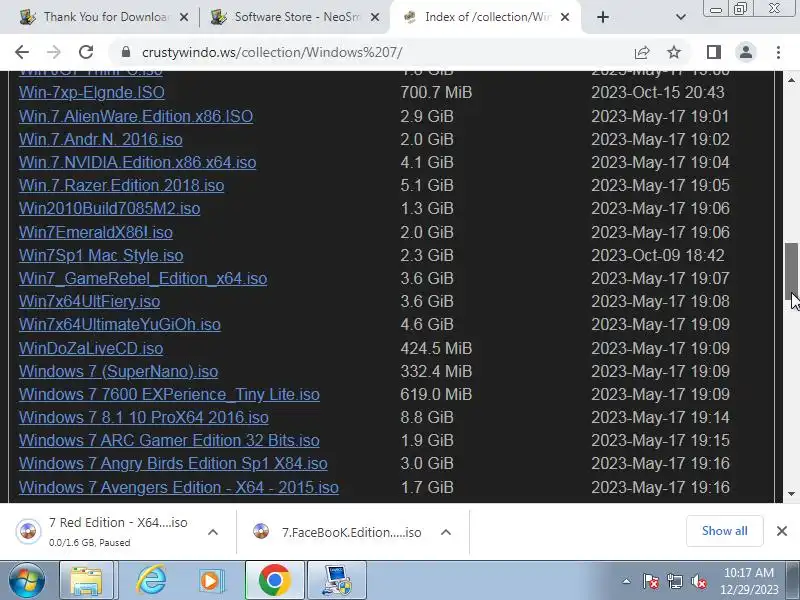Close the 'Software Store - NeoSmart' tab
Screen dimensions: 800x600
pyautogui.click(x=375, y=17)
